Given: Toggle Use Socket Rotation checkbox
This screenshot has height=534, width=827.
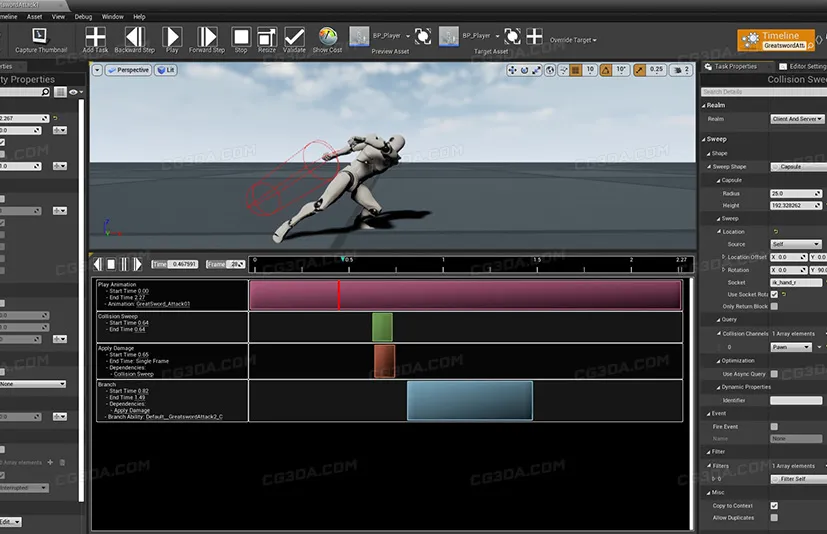Looking at the screenshot, I should pos(774,294).
